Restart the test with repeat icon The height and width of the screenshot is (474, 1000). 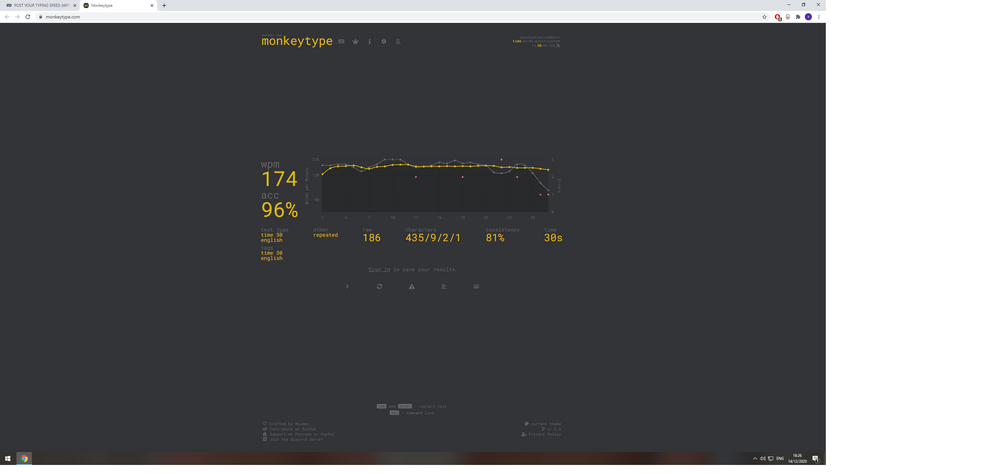tap(379, 287)
